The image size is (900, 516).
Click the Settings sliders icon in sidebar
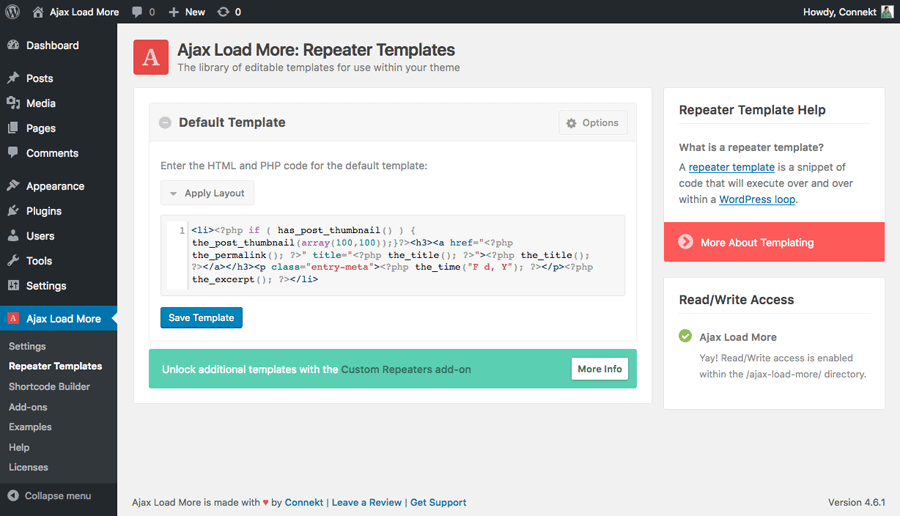click(x=13, y=285)
